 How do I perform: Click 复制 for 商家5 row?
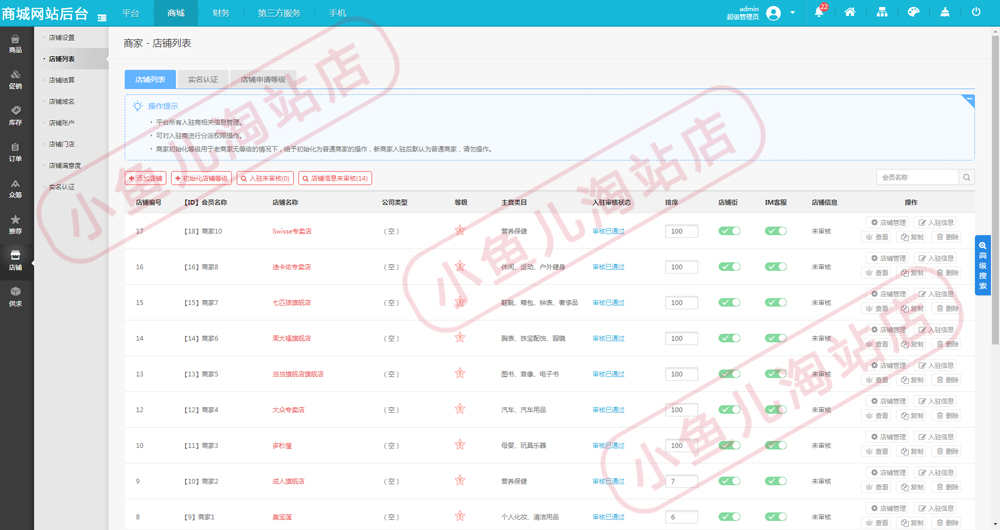pos(912,380)
